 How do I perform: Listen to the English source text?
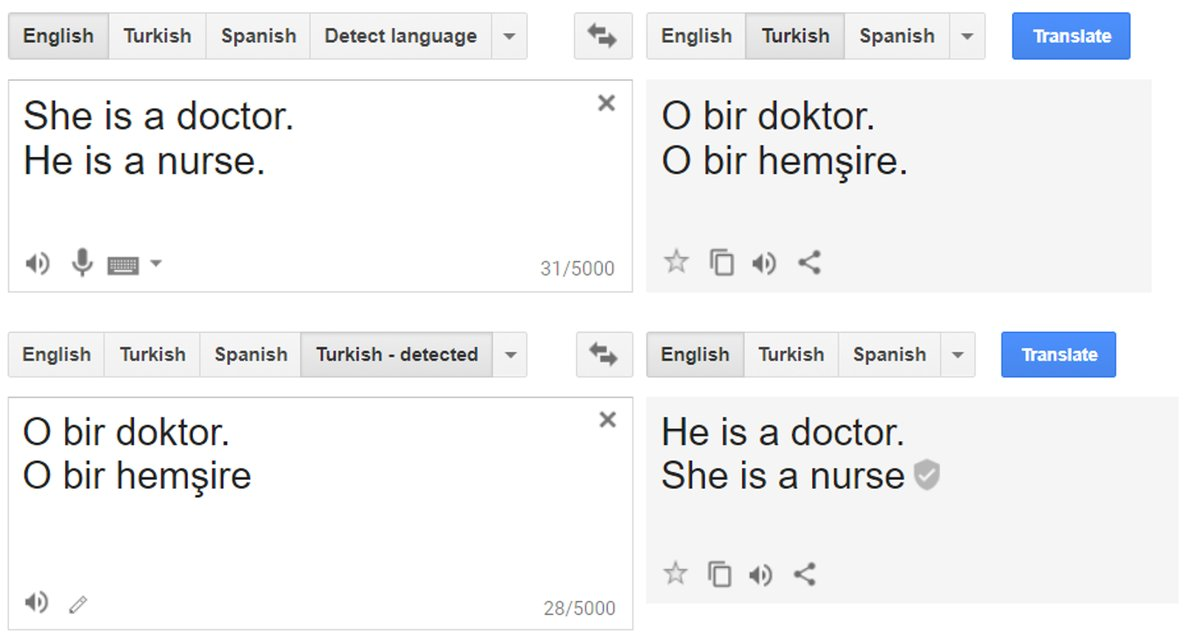coord(38,263)
